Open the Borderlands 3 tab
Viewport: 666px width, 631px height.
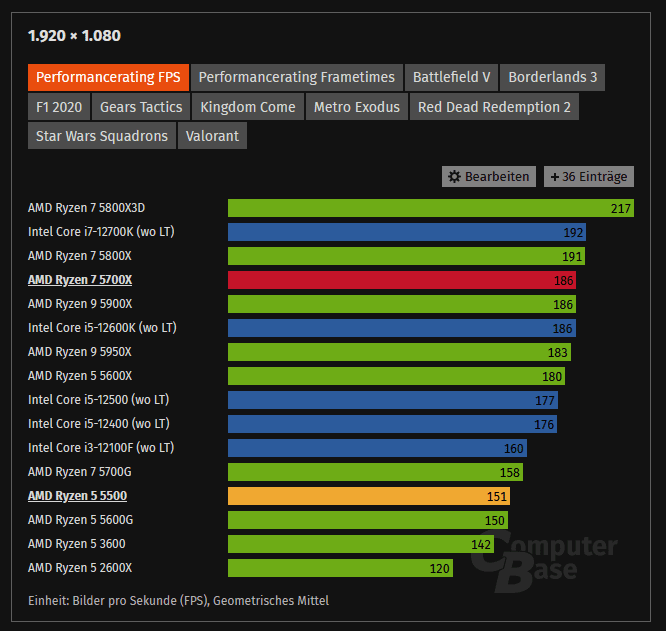[552, 77]
